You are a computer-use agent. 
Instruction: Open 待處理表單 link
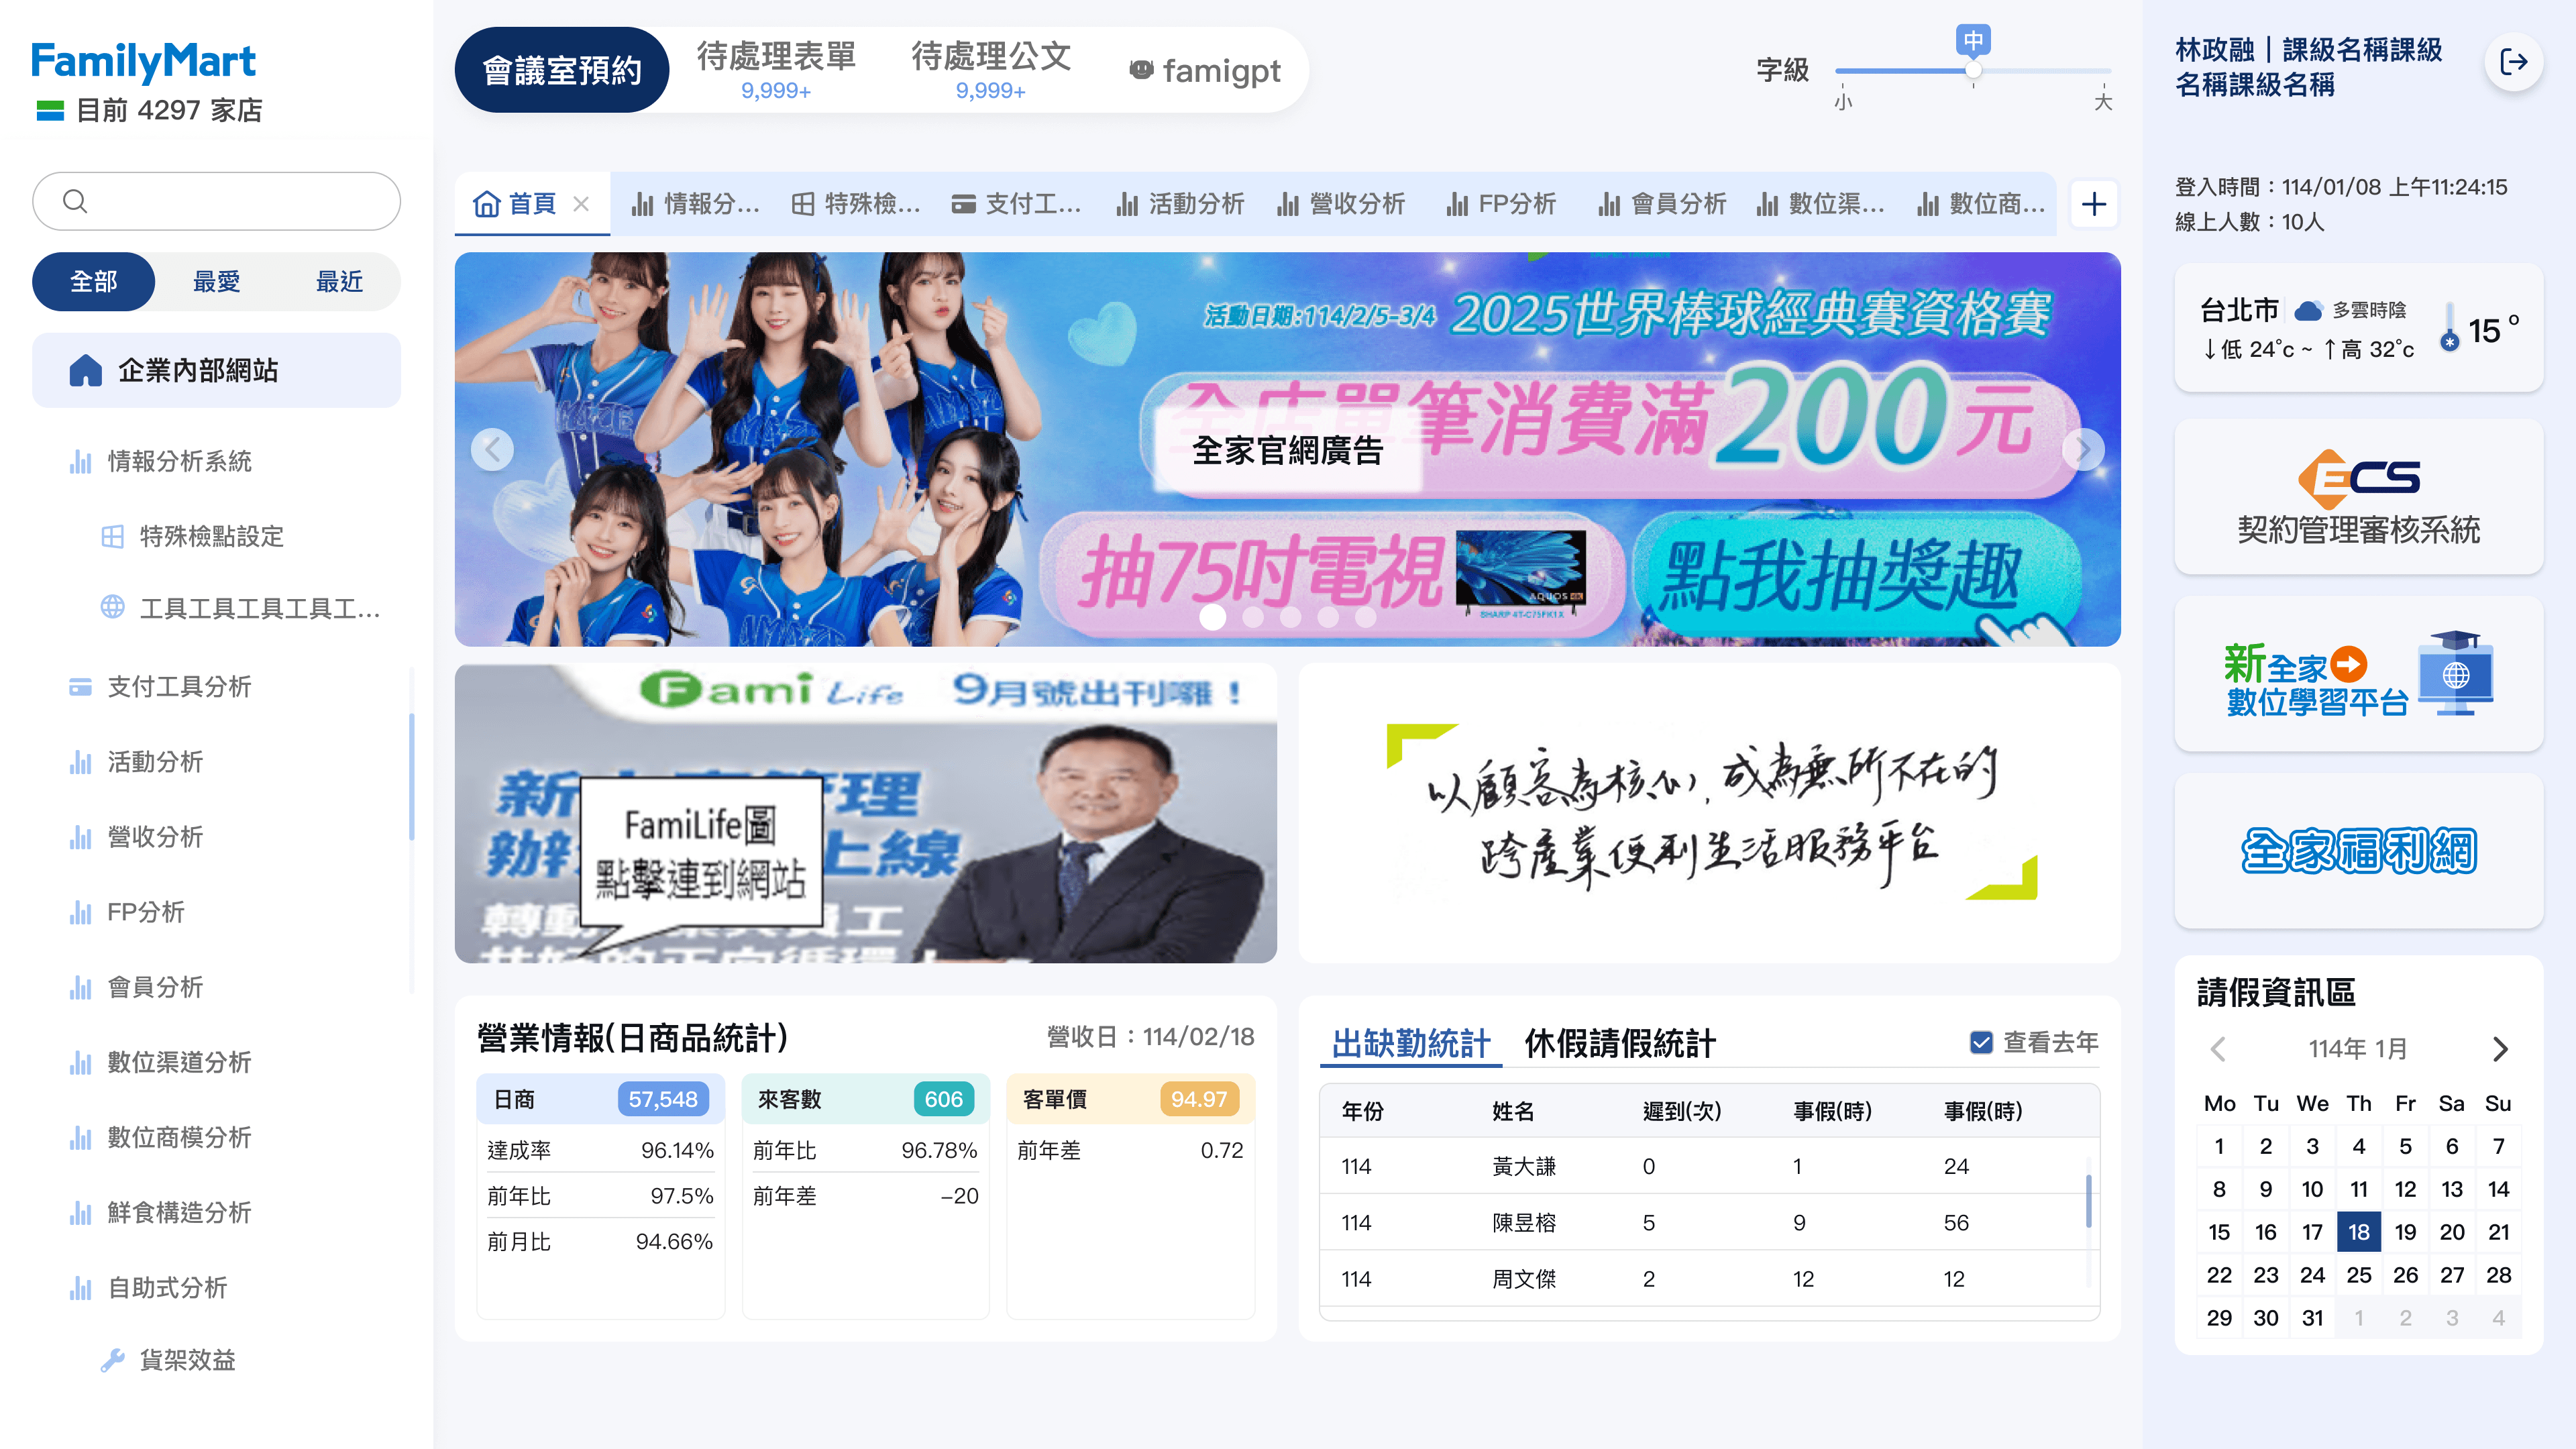click(x=776, y=70)
